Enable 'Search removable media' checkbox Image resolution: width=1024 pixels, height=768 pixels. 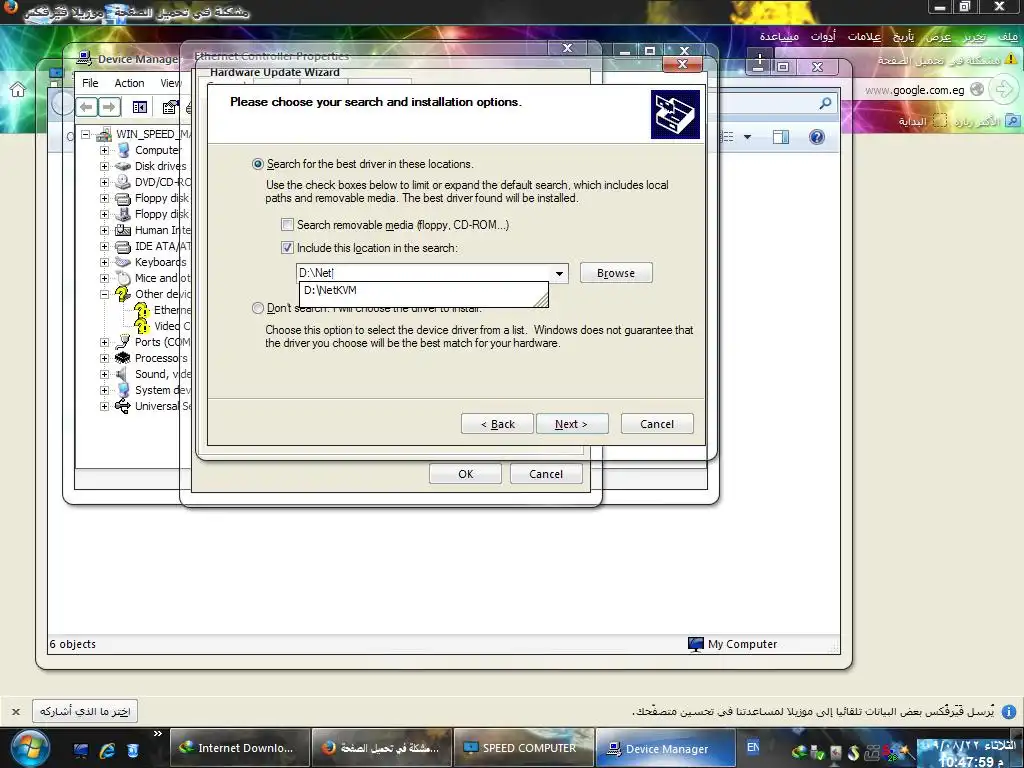click(x=287, y=225)
